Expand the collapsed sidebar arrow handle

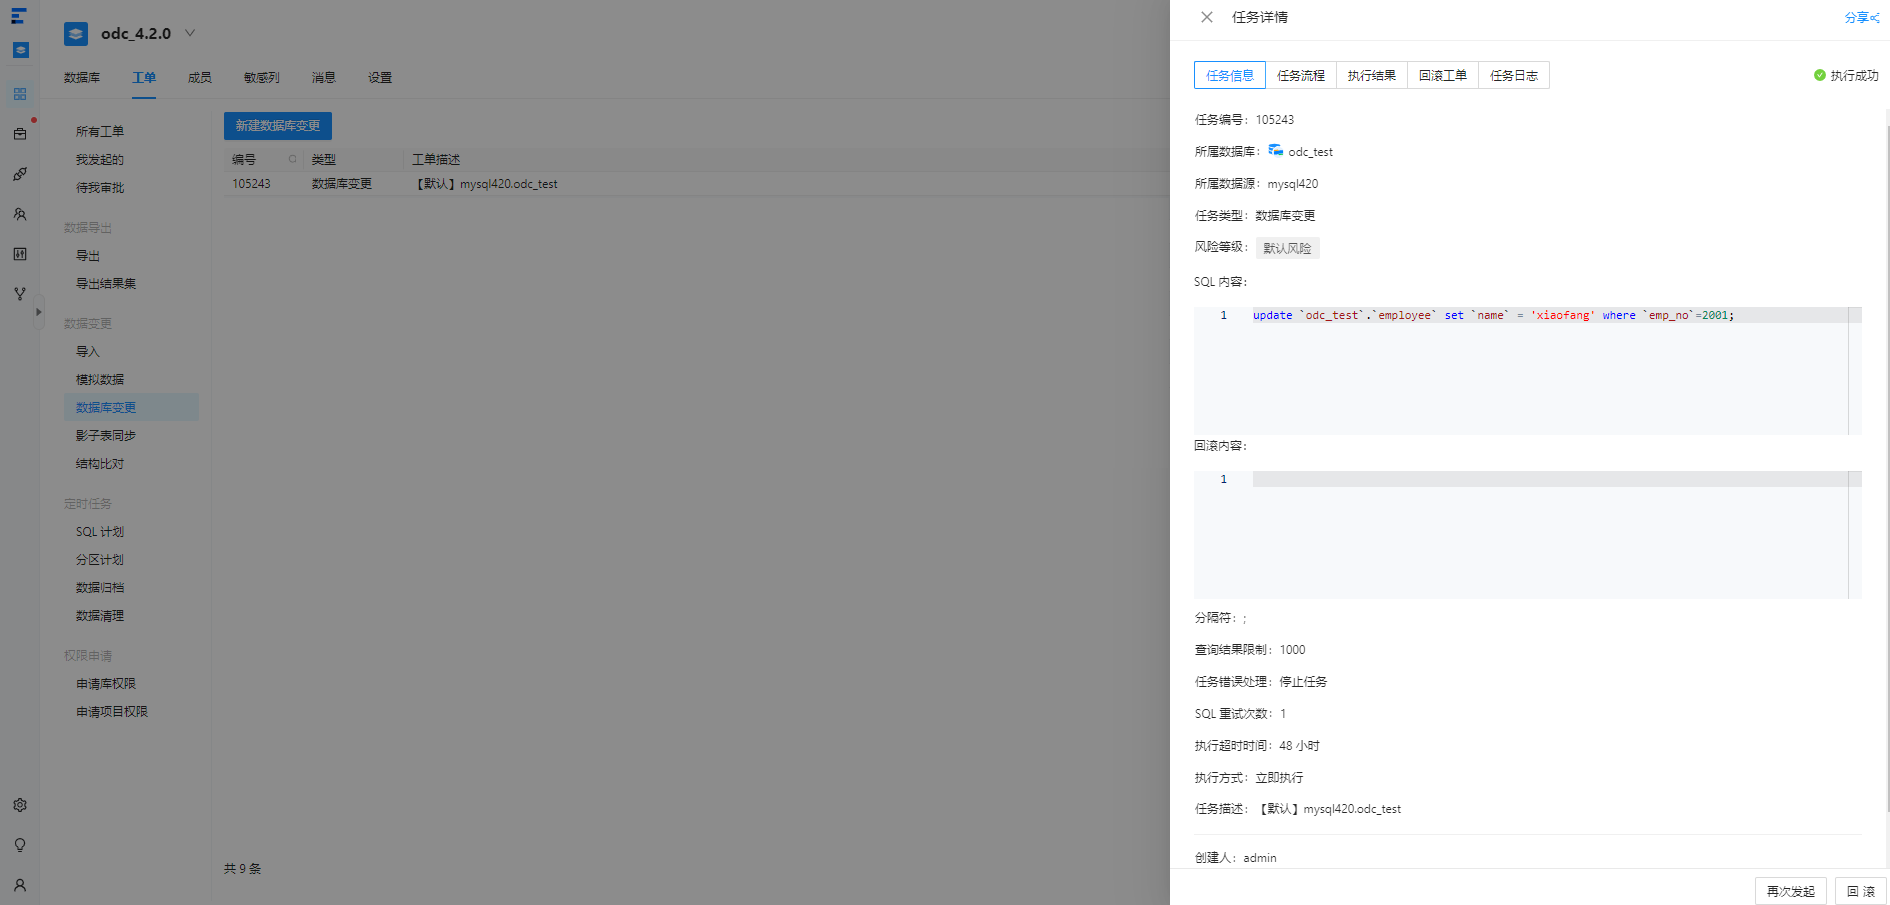pyautogui.click(x=39, y=312)
